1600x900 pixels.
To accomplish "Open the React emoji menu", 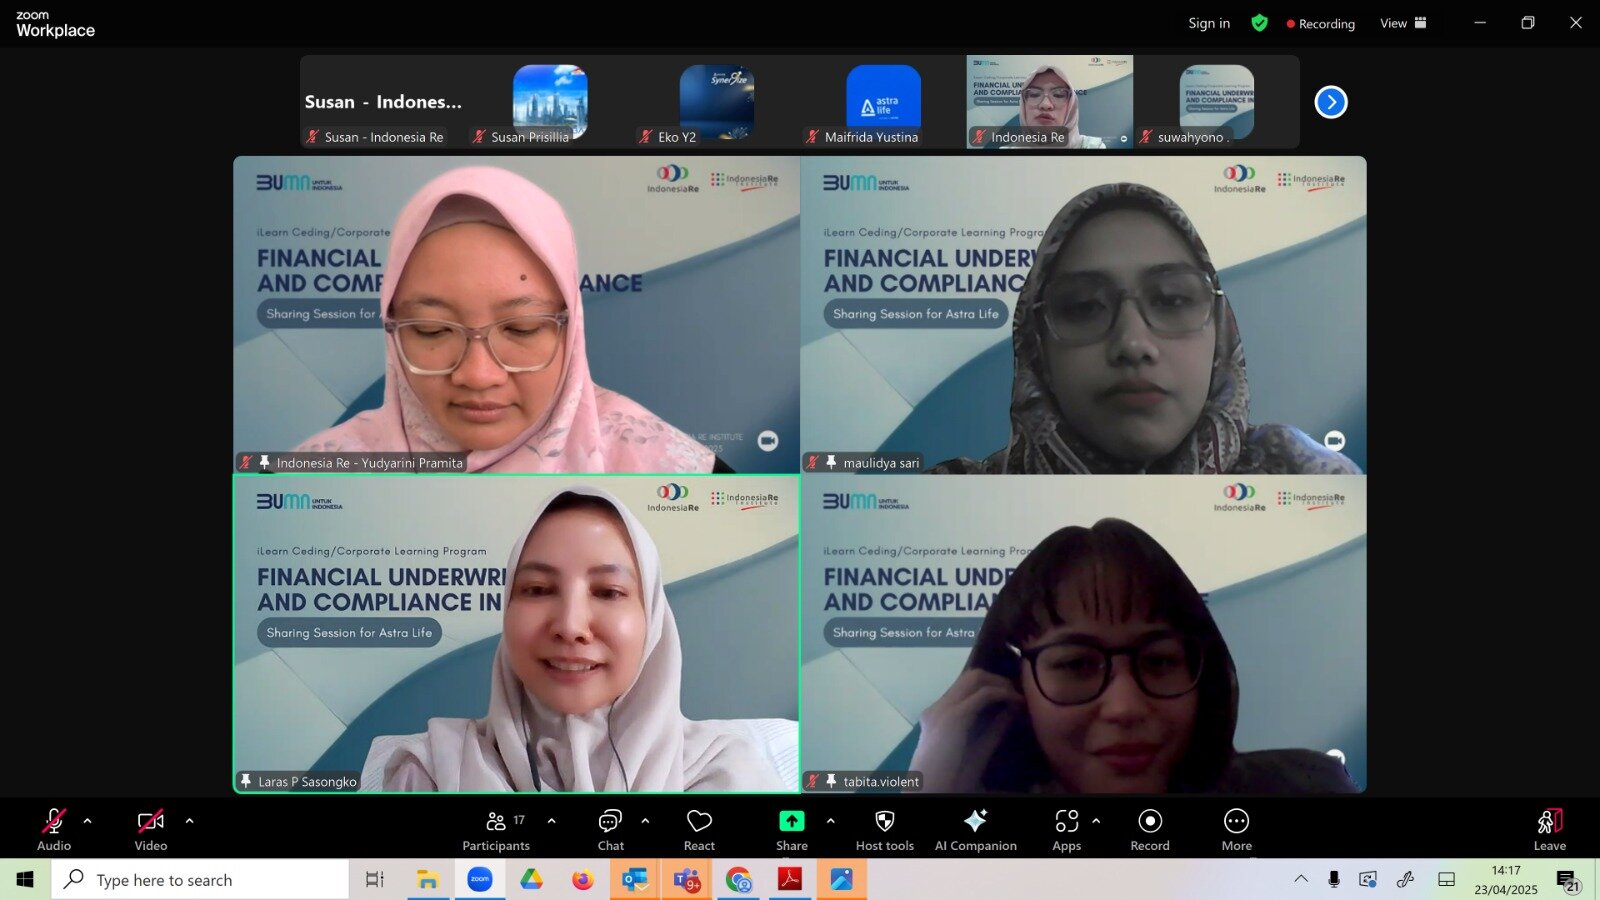I will tap(699, 830).
